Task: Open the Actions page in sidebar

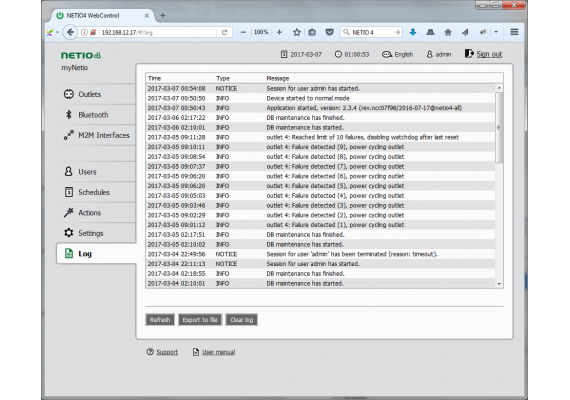Action: [x=96, y=213]
